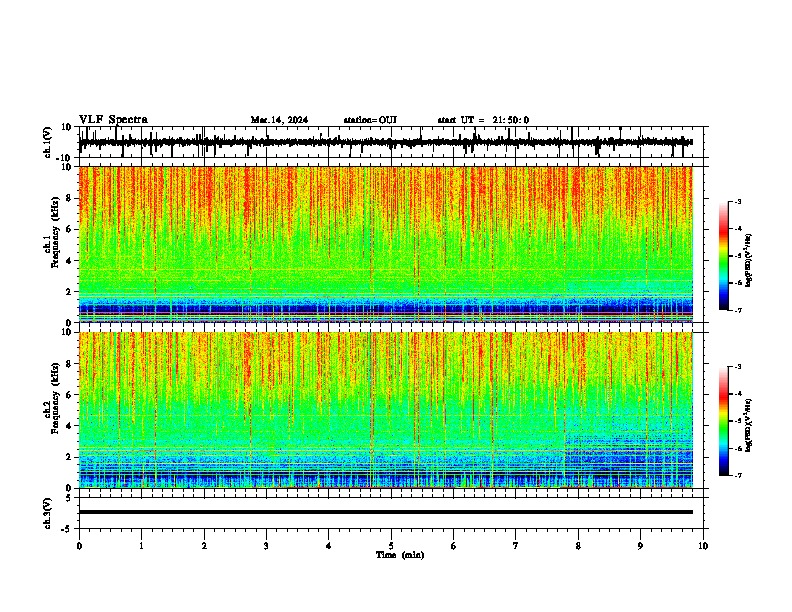This screenshot has height=612, width=792.
Task: Click the ch.3 flat voltage trace
Action: 386,512
